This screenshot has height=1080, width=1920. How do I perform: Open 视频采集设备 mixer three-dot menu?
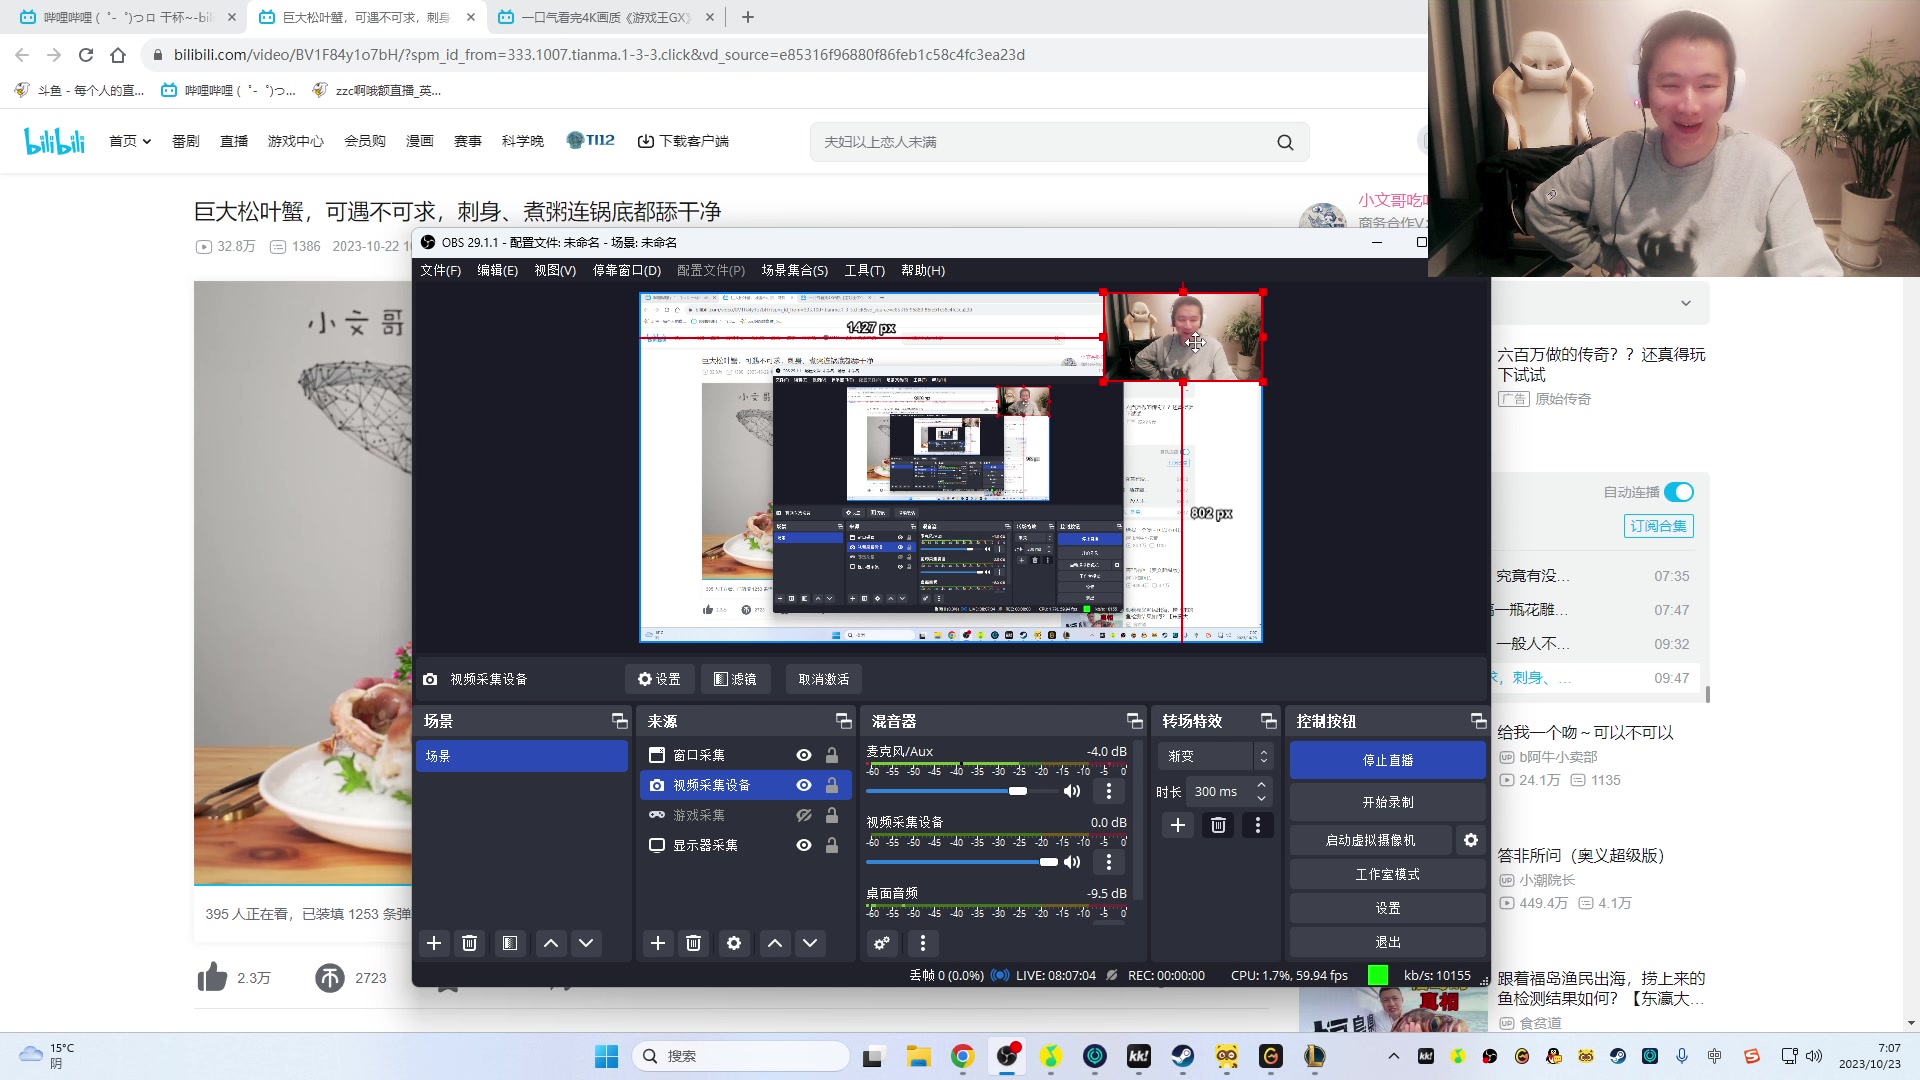click(x=1108, y=862)
